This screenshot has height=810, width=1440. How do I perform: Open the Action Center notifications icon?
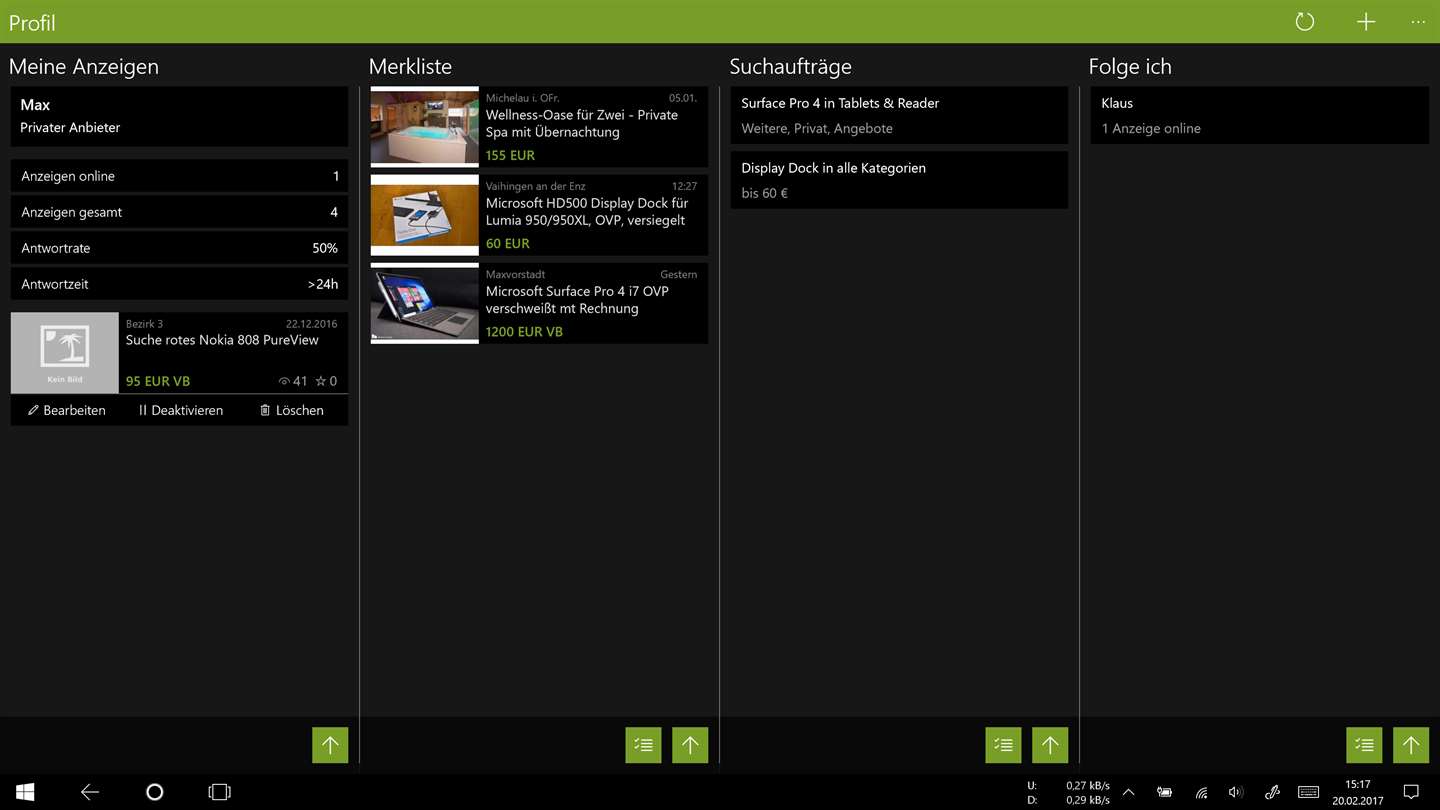tap(1411, 792)
